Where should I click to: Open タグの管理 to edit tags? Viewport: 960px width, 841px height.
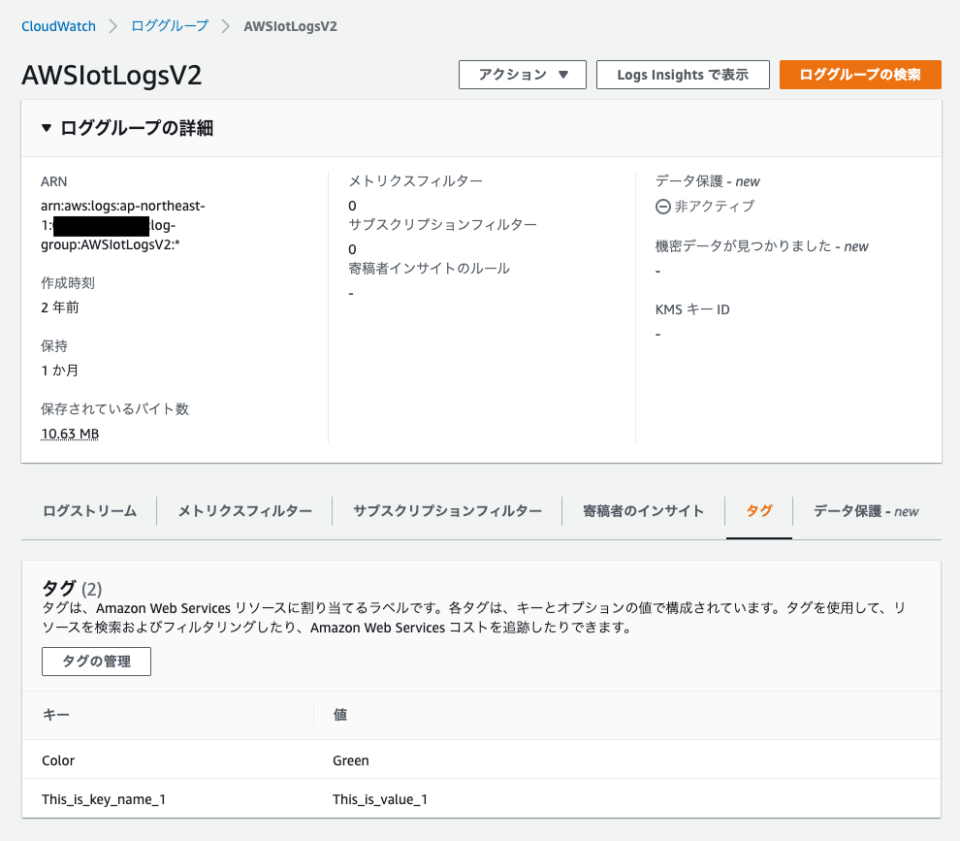pyautogui.click(x=95, y=661)
